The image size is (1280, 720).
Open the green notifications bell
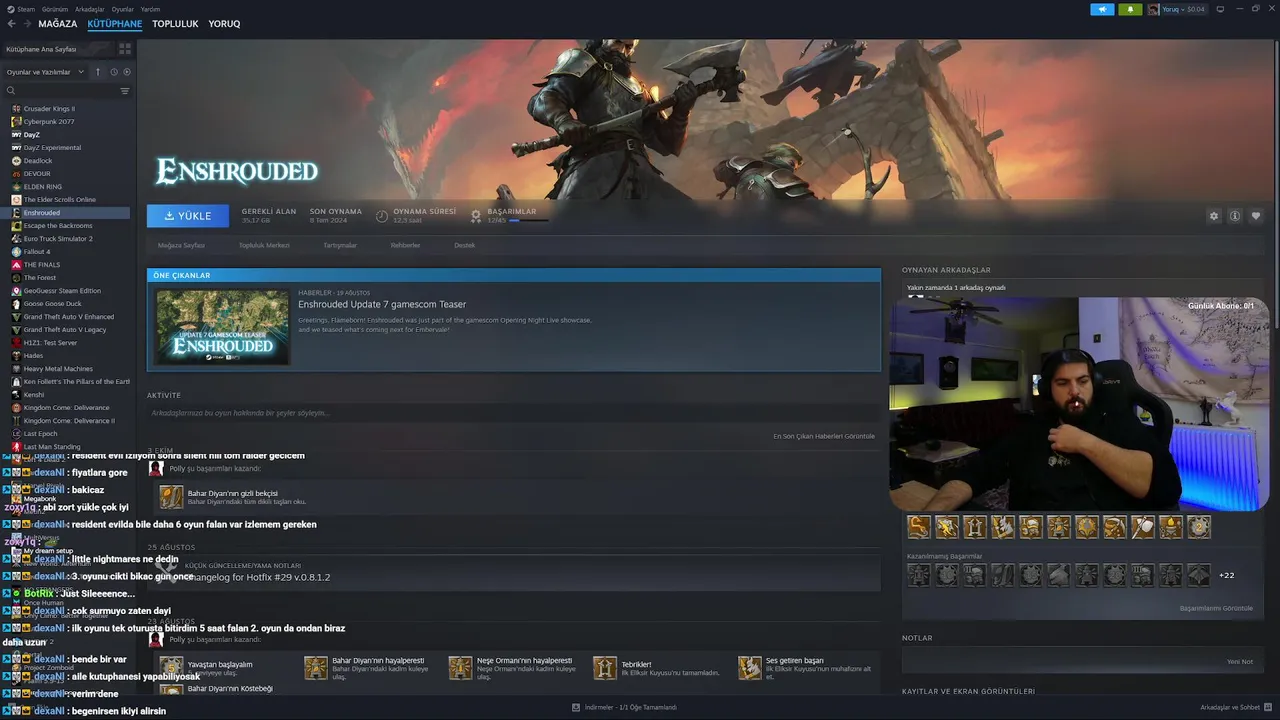coord(1130,9)
